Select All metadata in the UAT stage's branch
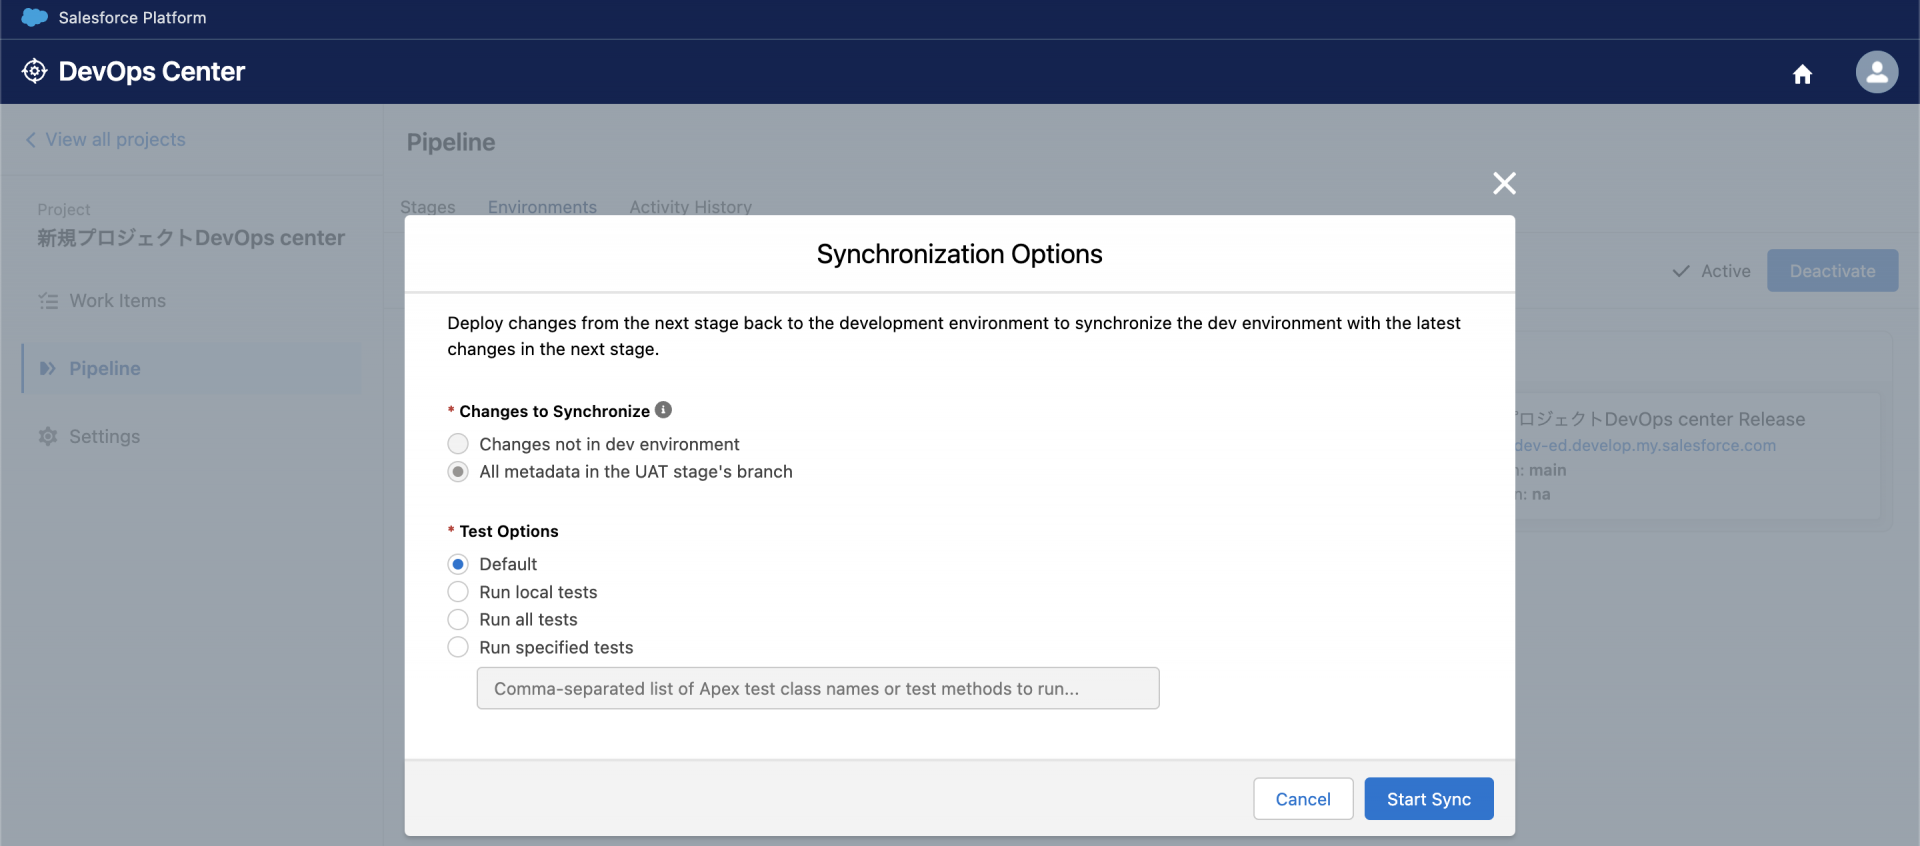This screenshot has width=1920, height=846. coord(458,472)
